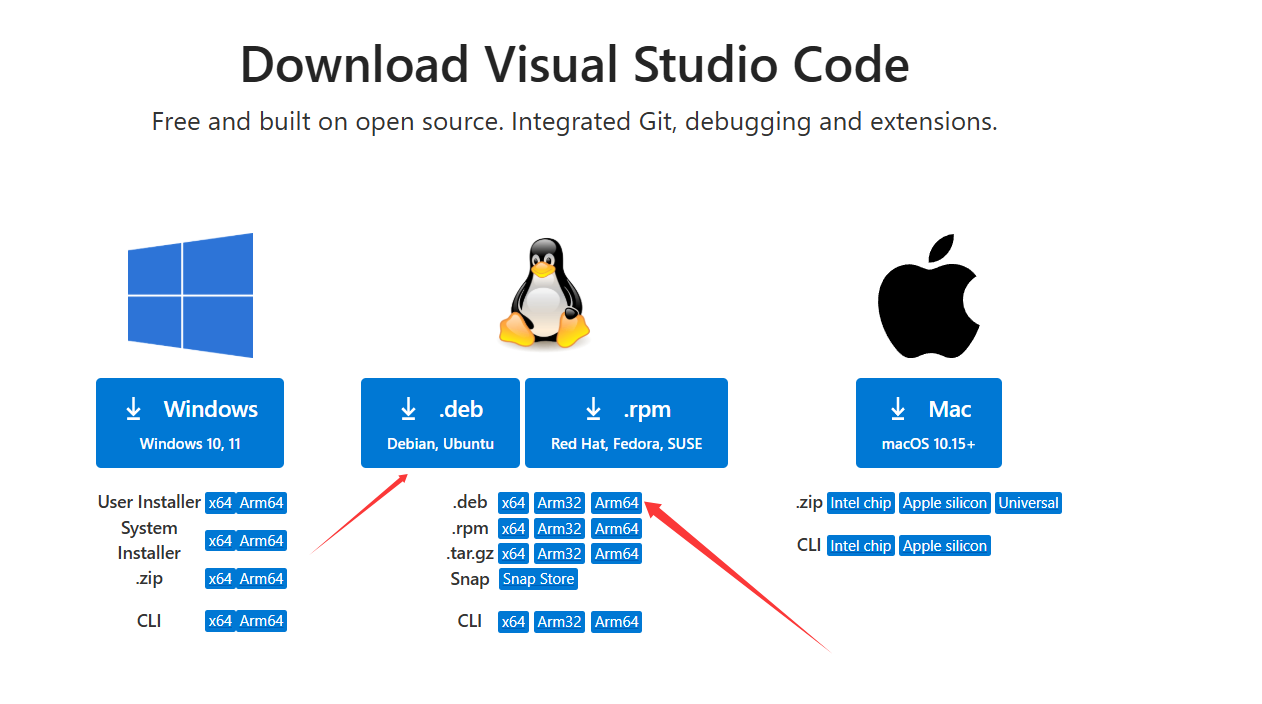The image size is (1262, 704).
Task: Download macOS build via the Mac button
Action: [928, 422]
